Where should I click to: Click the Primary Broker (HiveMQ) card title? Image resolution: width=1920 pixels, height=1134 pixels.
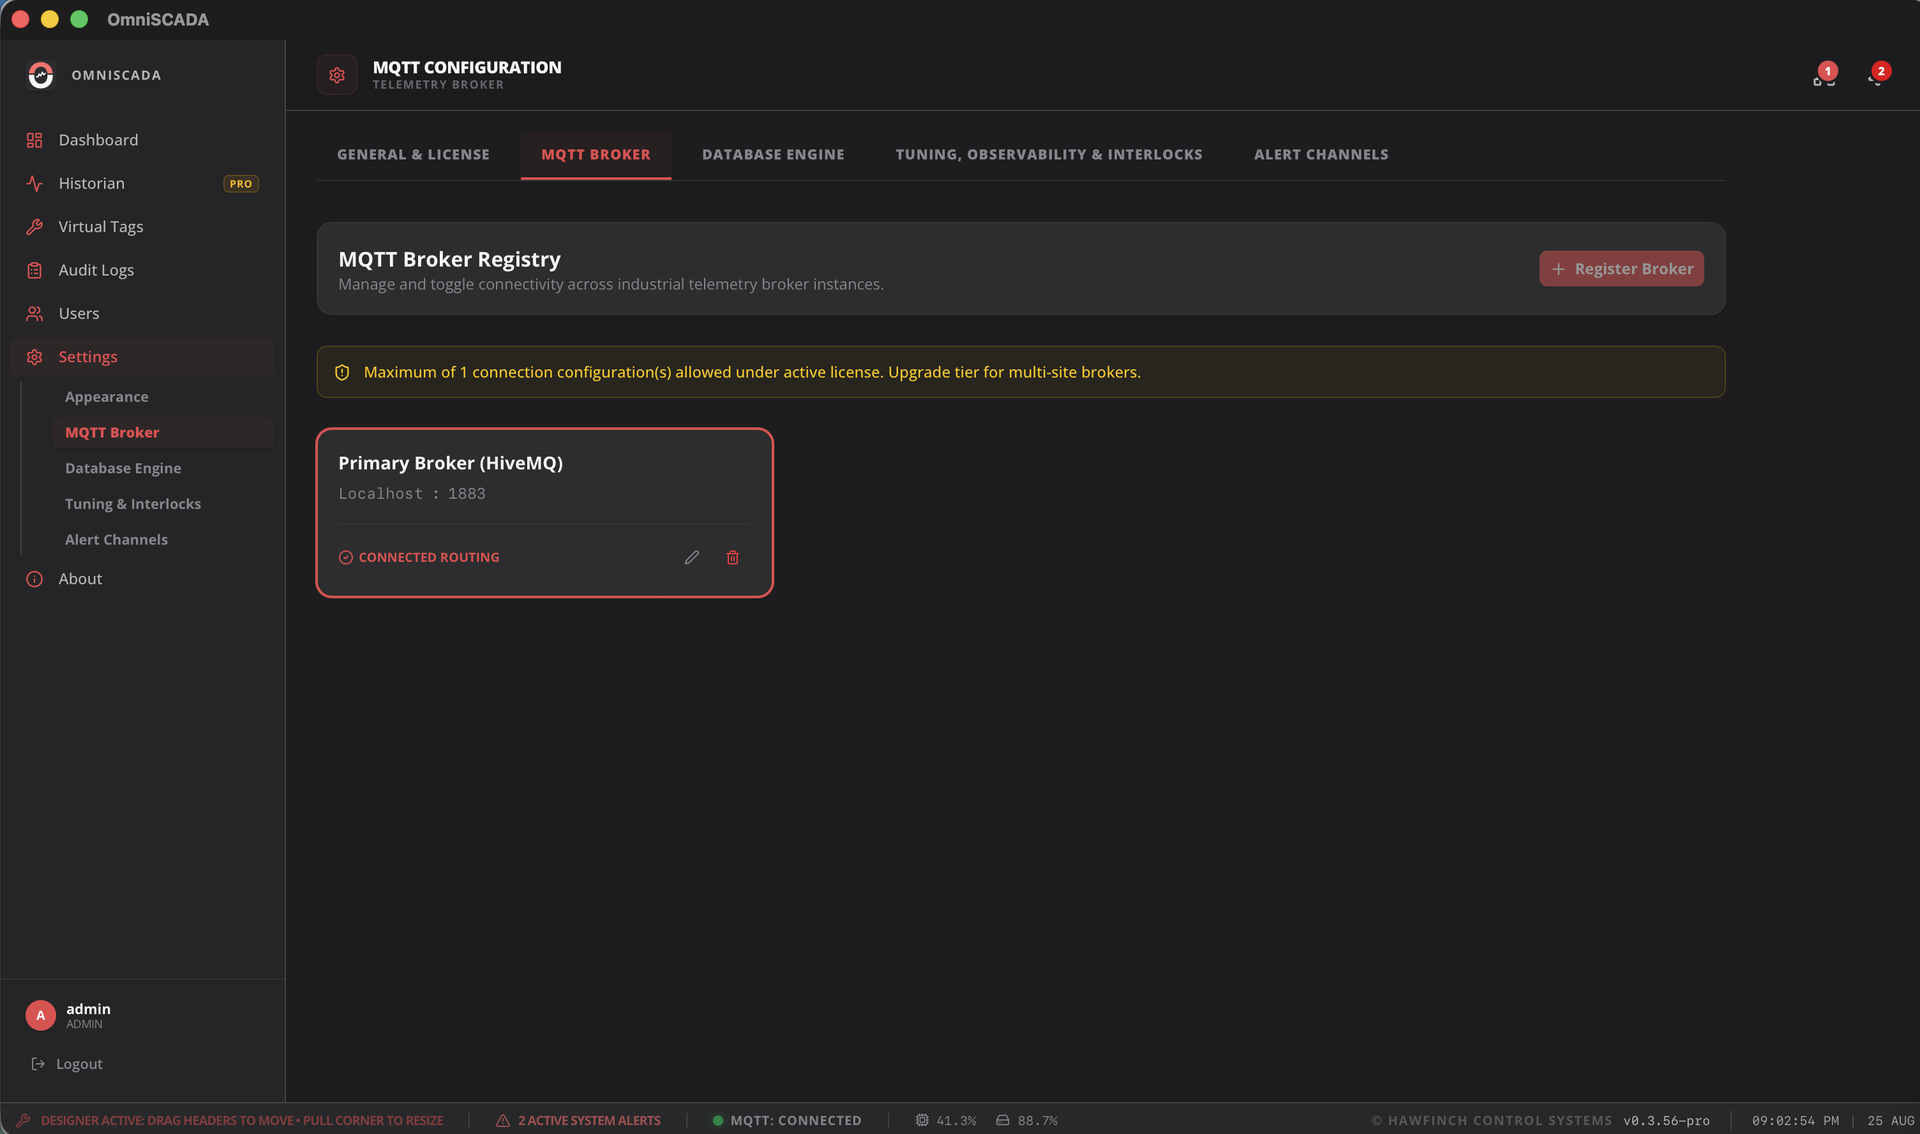(450, 463)
